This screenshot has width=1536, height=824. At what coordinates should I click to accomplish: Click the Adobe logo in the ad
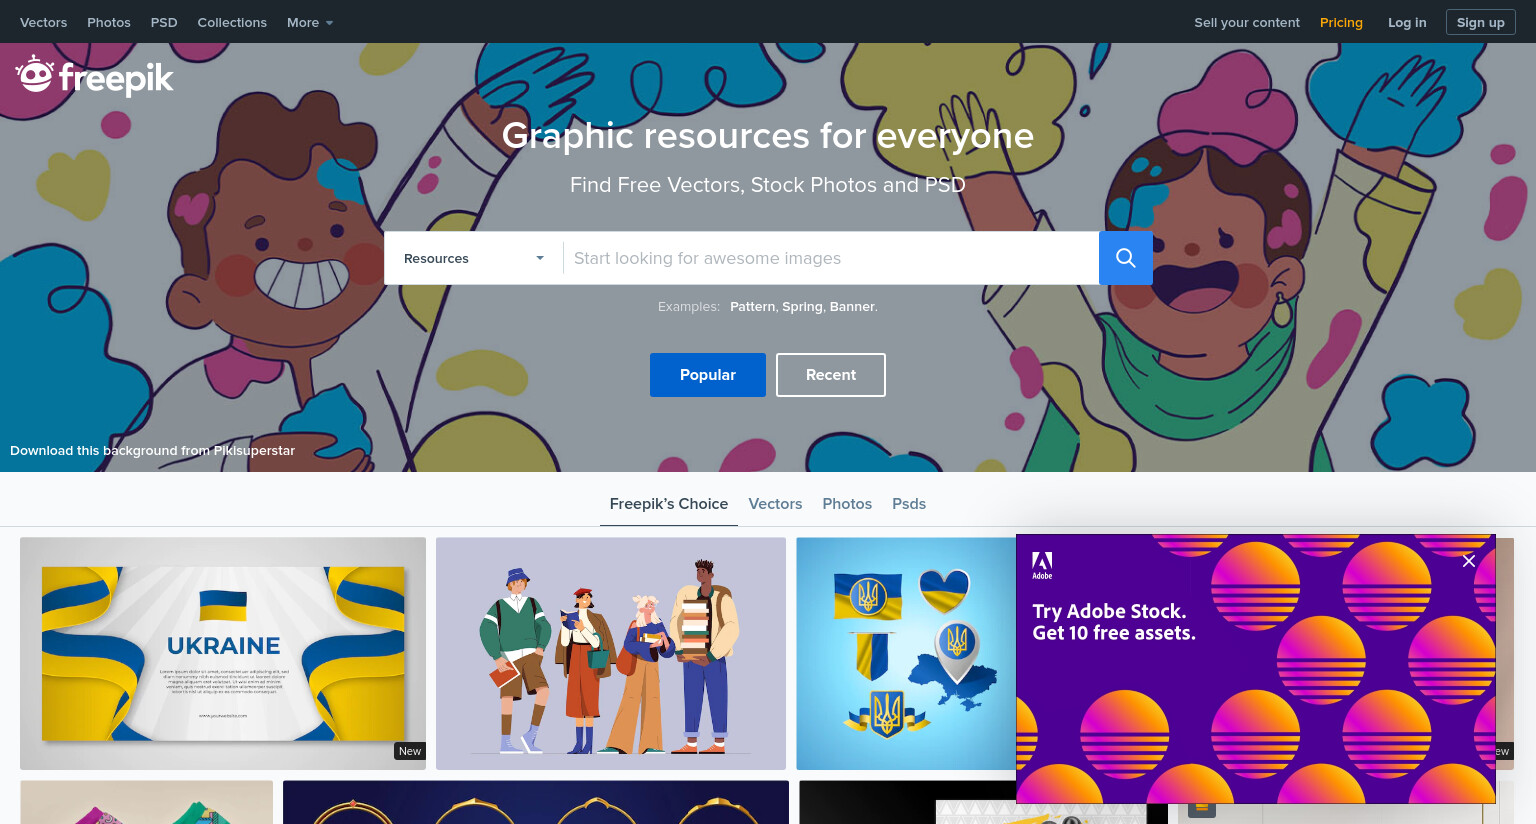(x=1042, y=565)
